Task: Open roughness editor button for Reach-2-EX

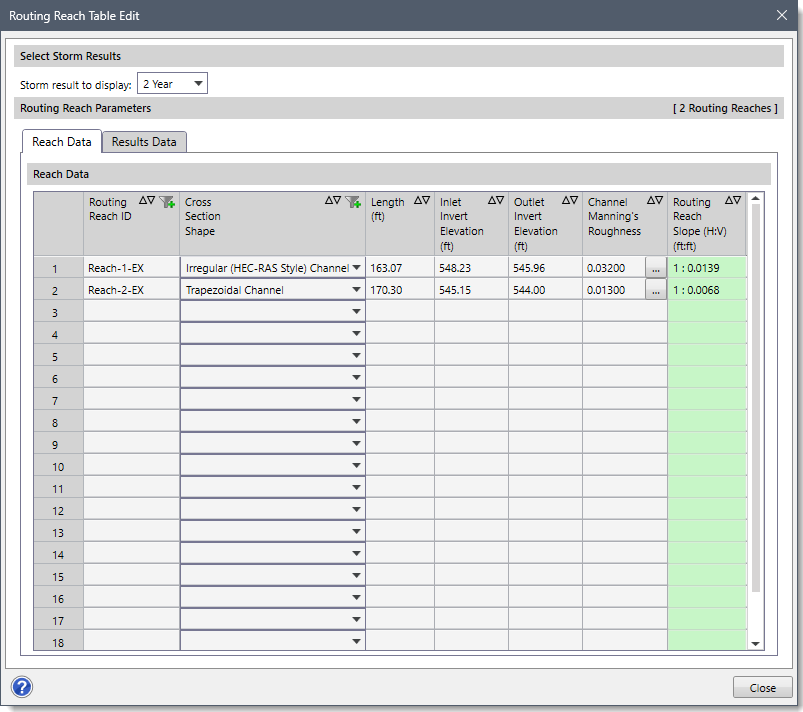Action: [656, 290]
